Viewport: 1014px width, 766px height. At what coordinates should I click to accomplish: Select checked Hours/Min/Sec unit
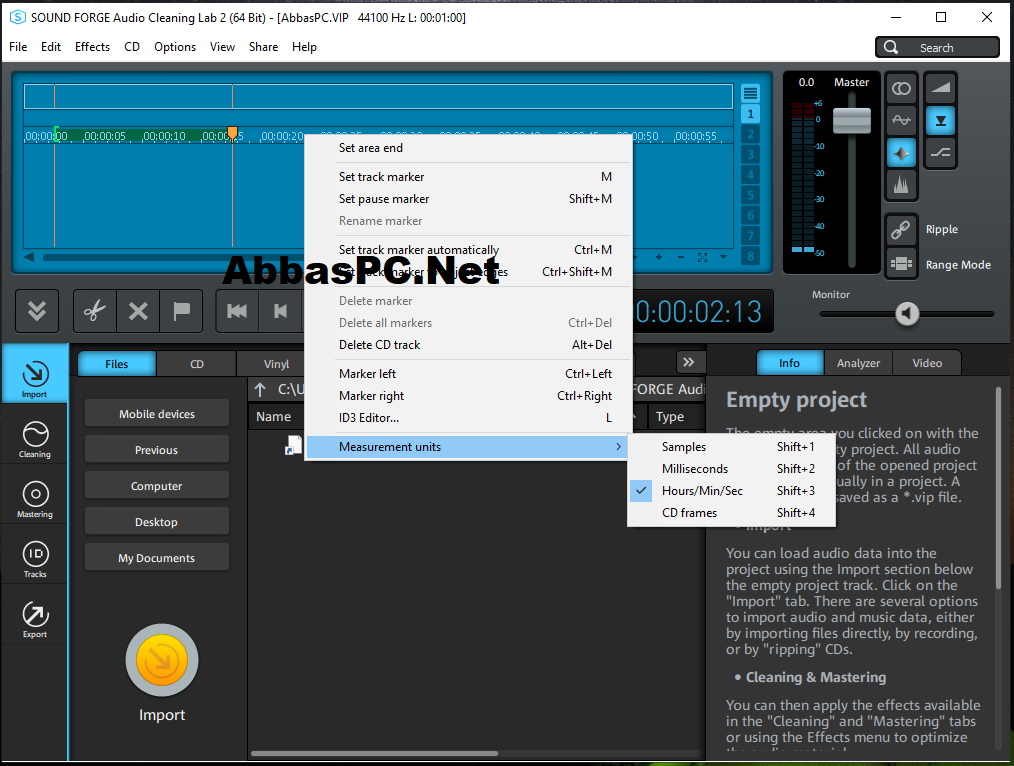731,491
